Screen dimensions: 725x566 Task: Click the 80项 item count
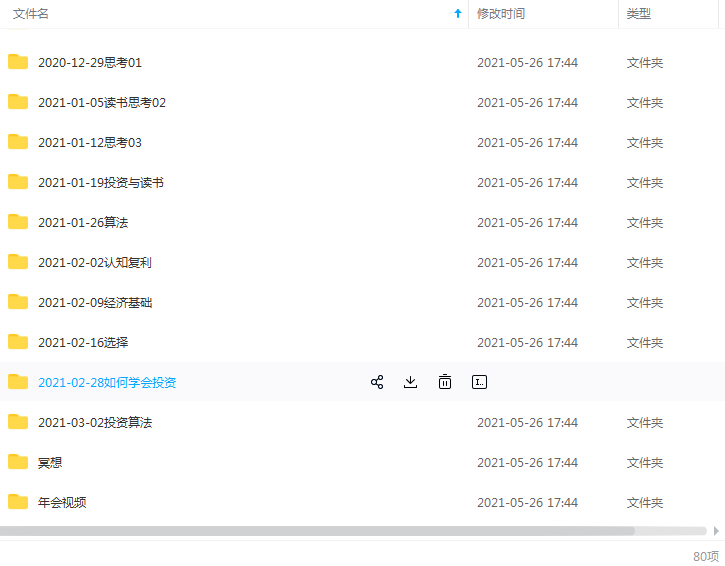[706, 556]
